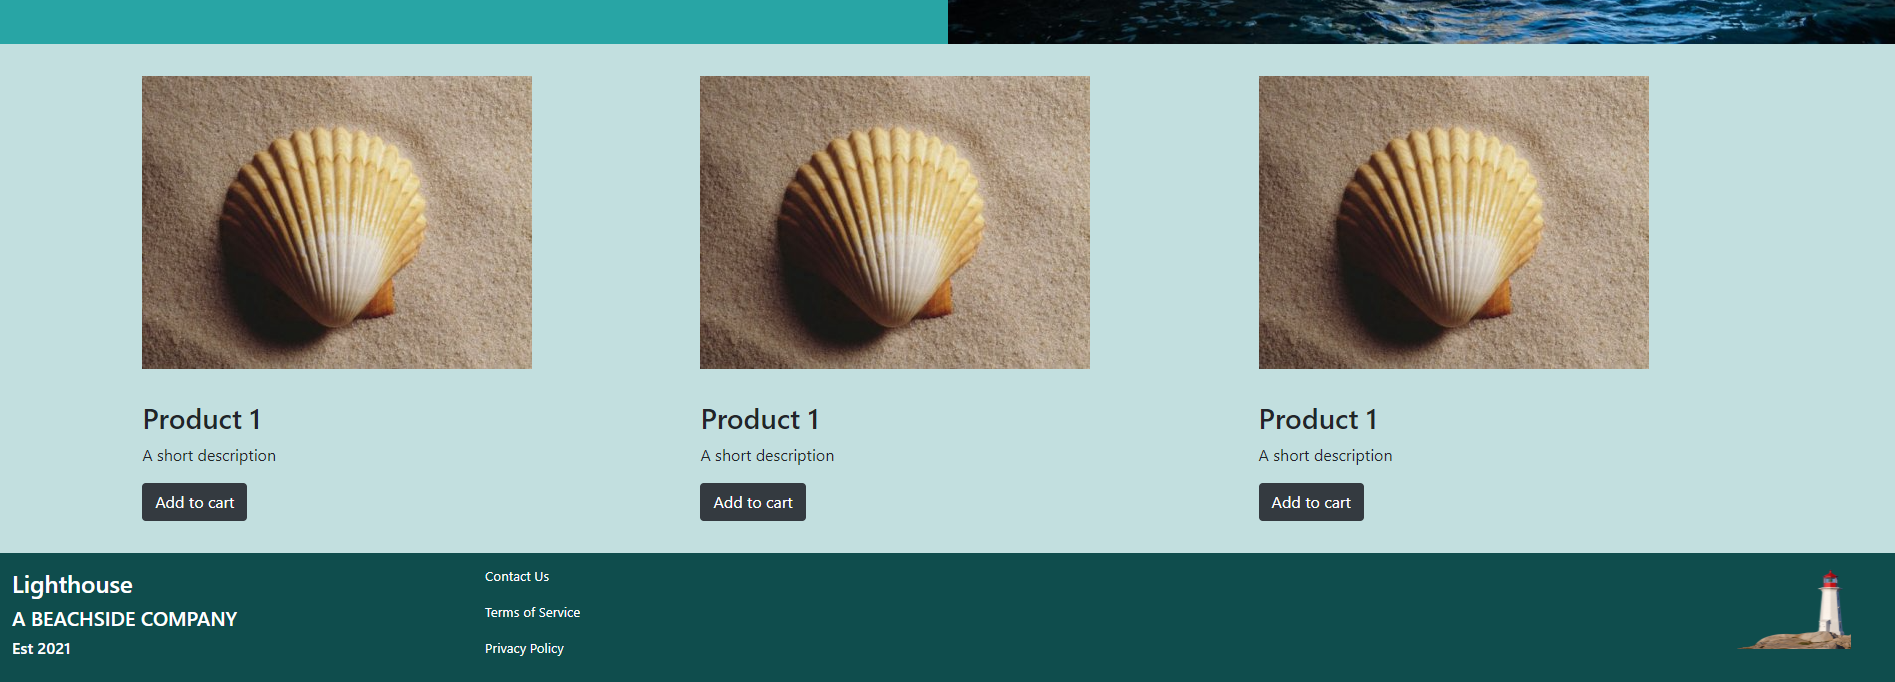The image size is (1895, 682).
Task: Click the lighthouse logo in the footer
Action: pyautogui.click(x=1795, y=612)
